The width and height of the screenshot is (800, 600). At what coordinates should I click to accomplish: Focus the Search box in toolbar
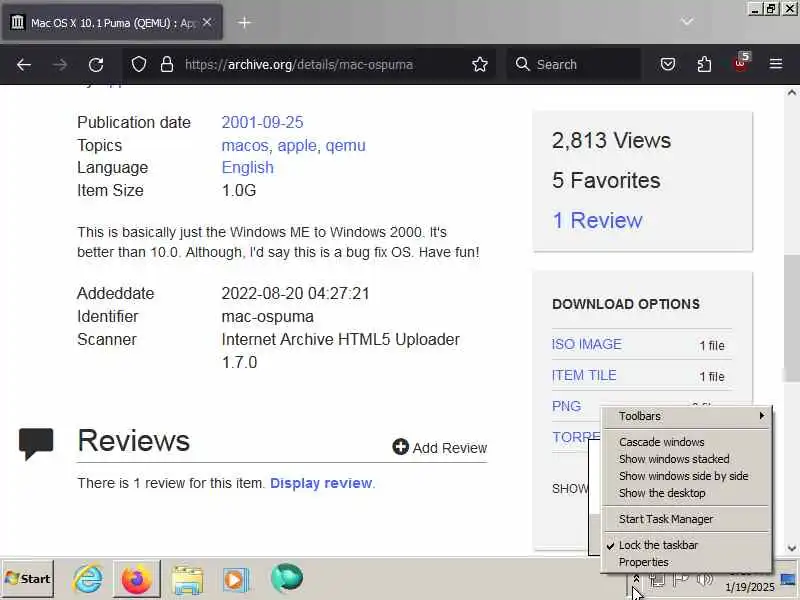pyautogui.click(x=573, y=65)
